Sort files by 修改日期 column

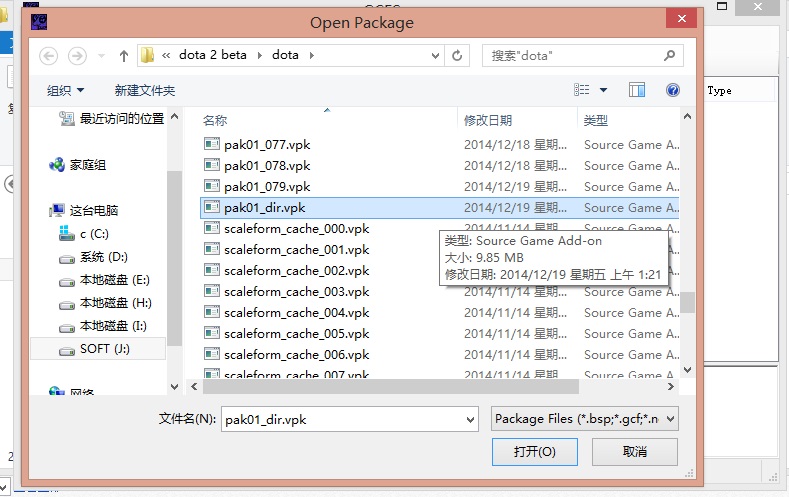(x=488, y=120)
